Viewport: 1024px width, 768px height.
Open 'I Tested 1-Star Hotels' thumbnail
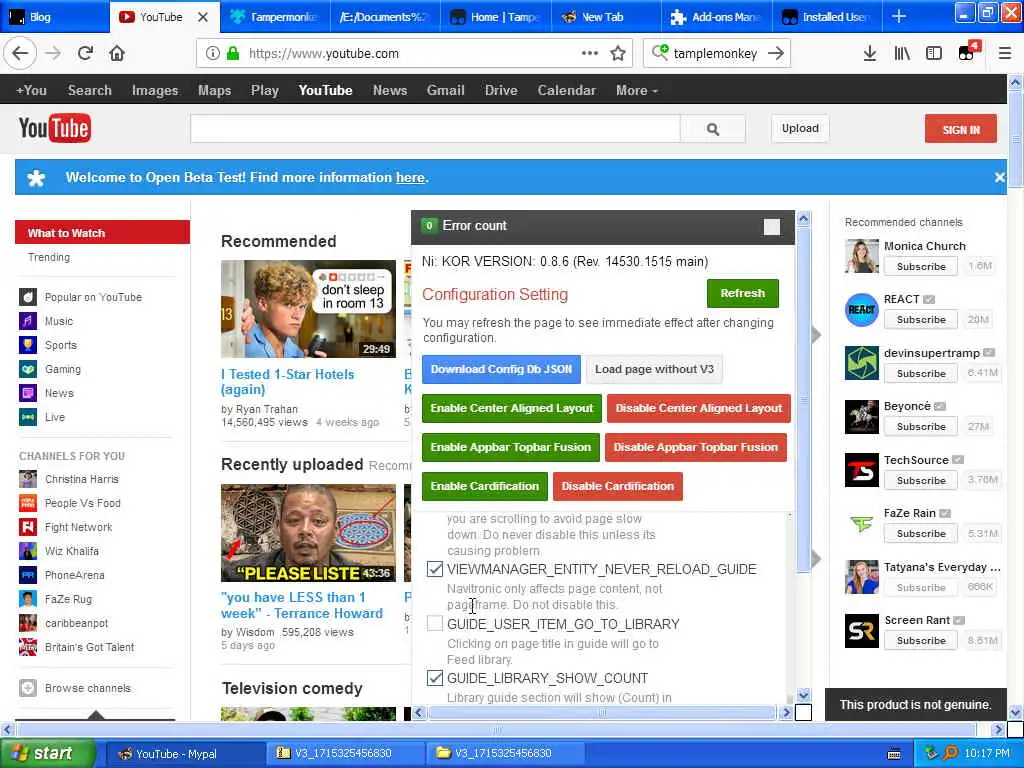(x=308, y=309)
